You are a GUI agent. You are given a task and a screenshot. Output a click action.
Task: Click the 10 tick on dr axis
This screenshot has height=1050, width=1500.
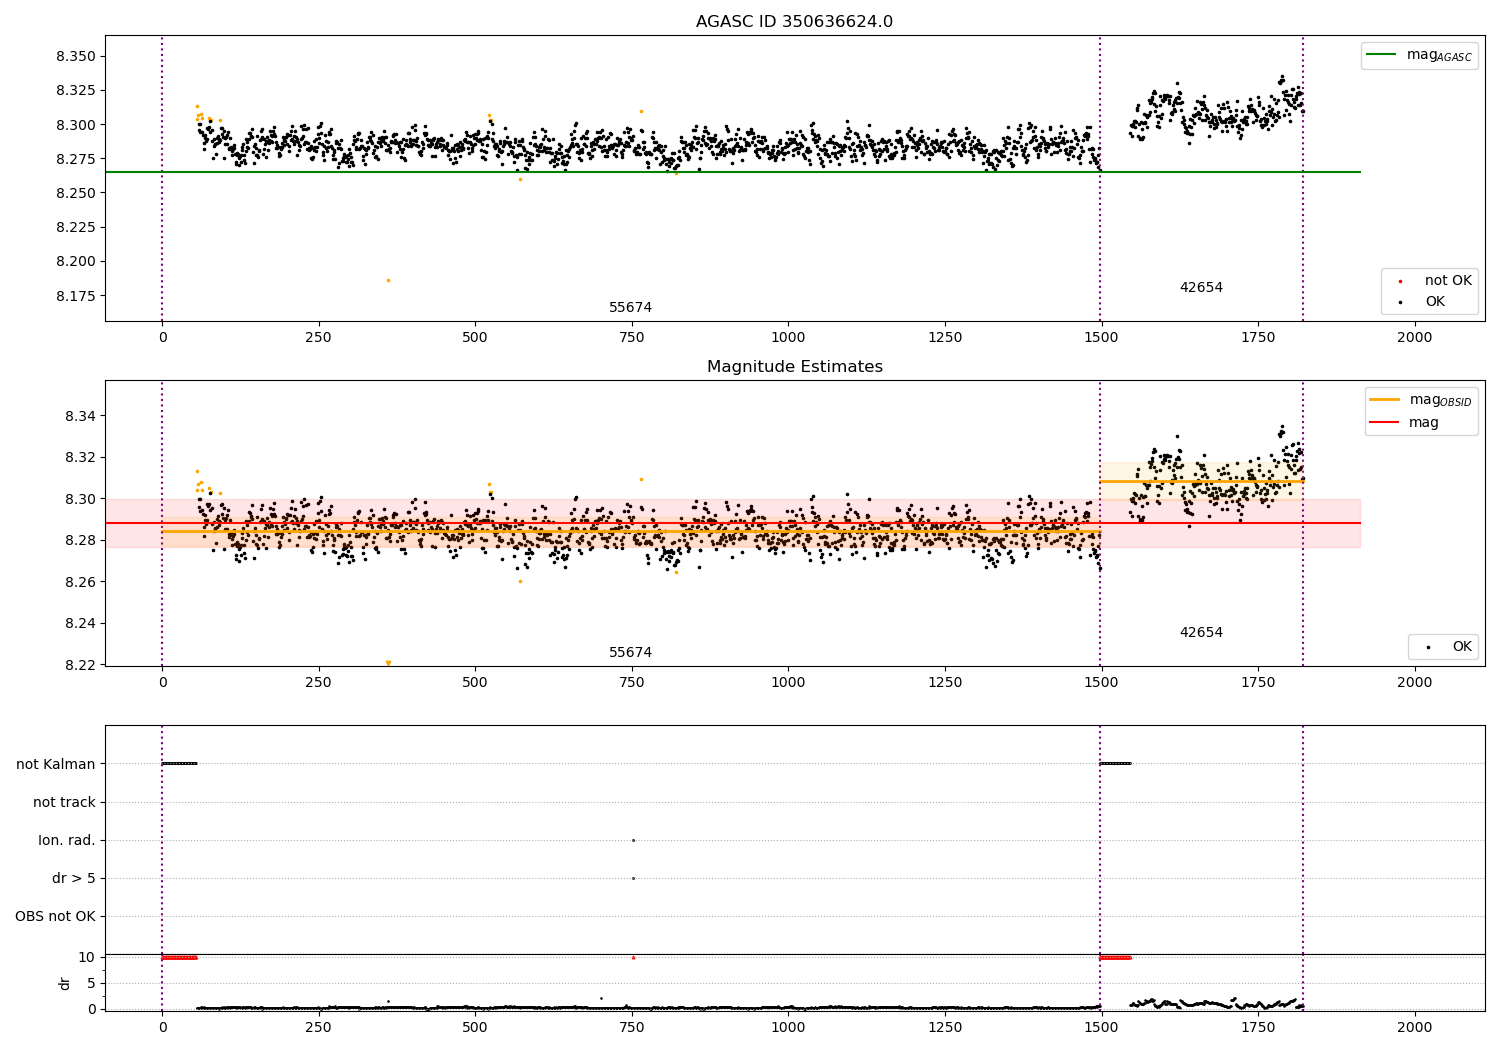coord(87,958)
